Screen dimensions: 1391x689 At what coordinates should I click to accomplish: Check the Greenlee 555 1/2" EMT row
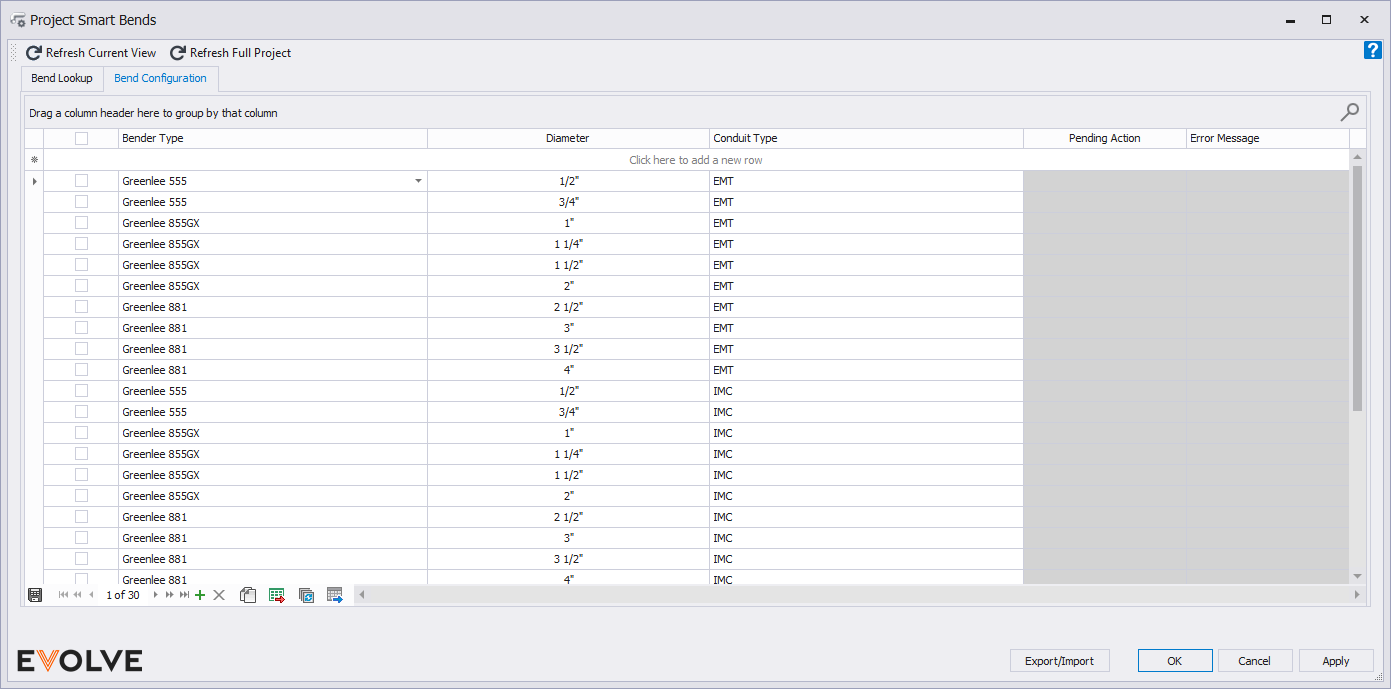click(81, 181)
